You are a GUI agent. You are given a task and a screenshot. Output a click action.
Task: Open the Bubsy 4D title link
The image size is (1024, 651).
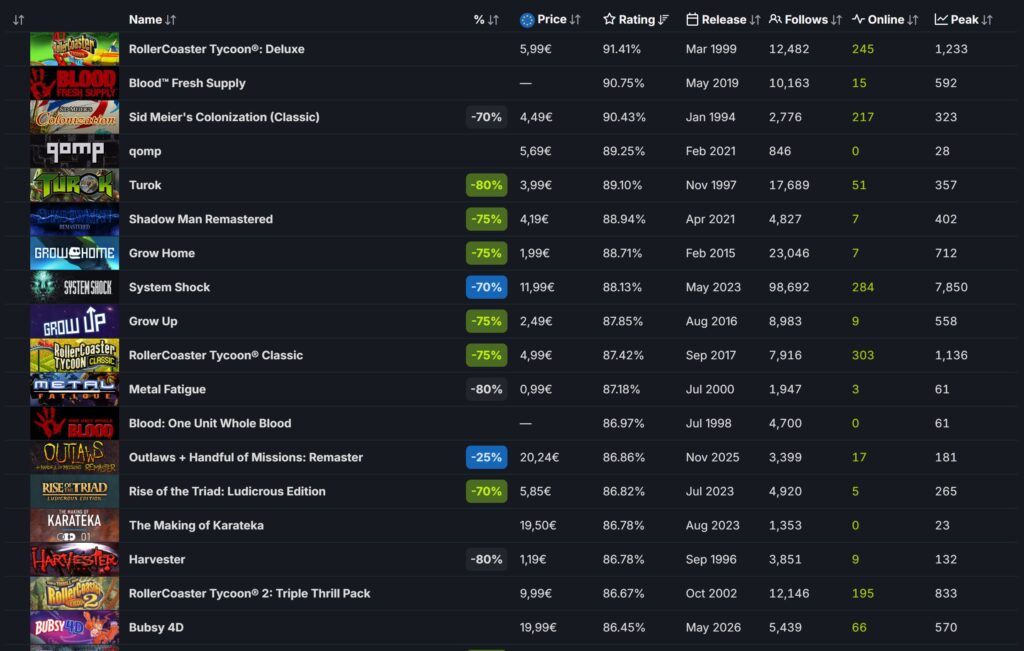156,627
